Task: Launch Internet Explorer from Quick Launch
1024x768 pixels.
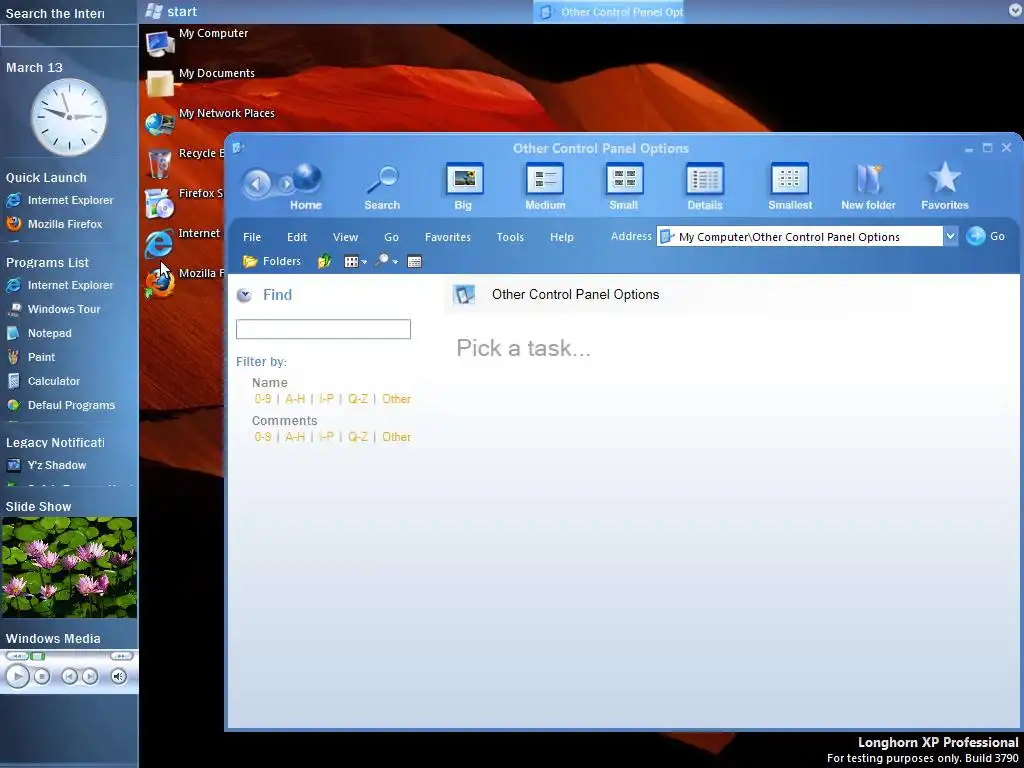Action: pos(59,200)
